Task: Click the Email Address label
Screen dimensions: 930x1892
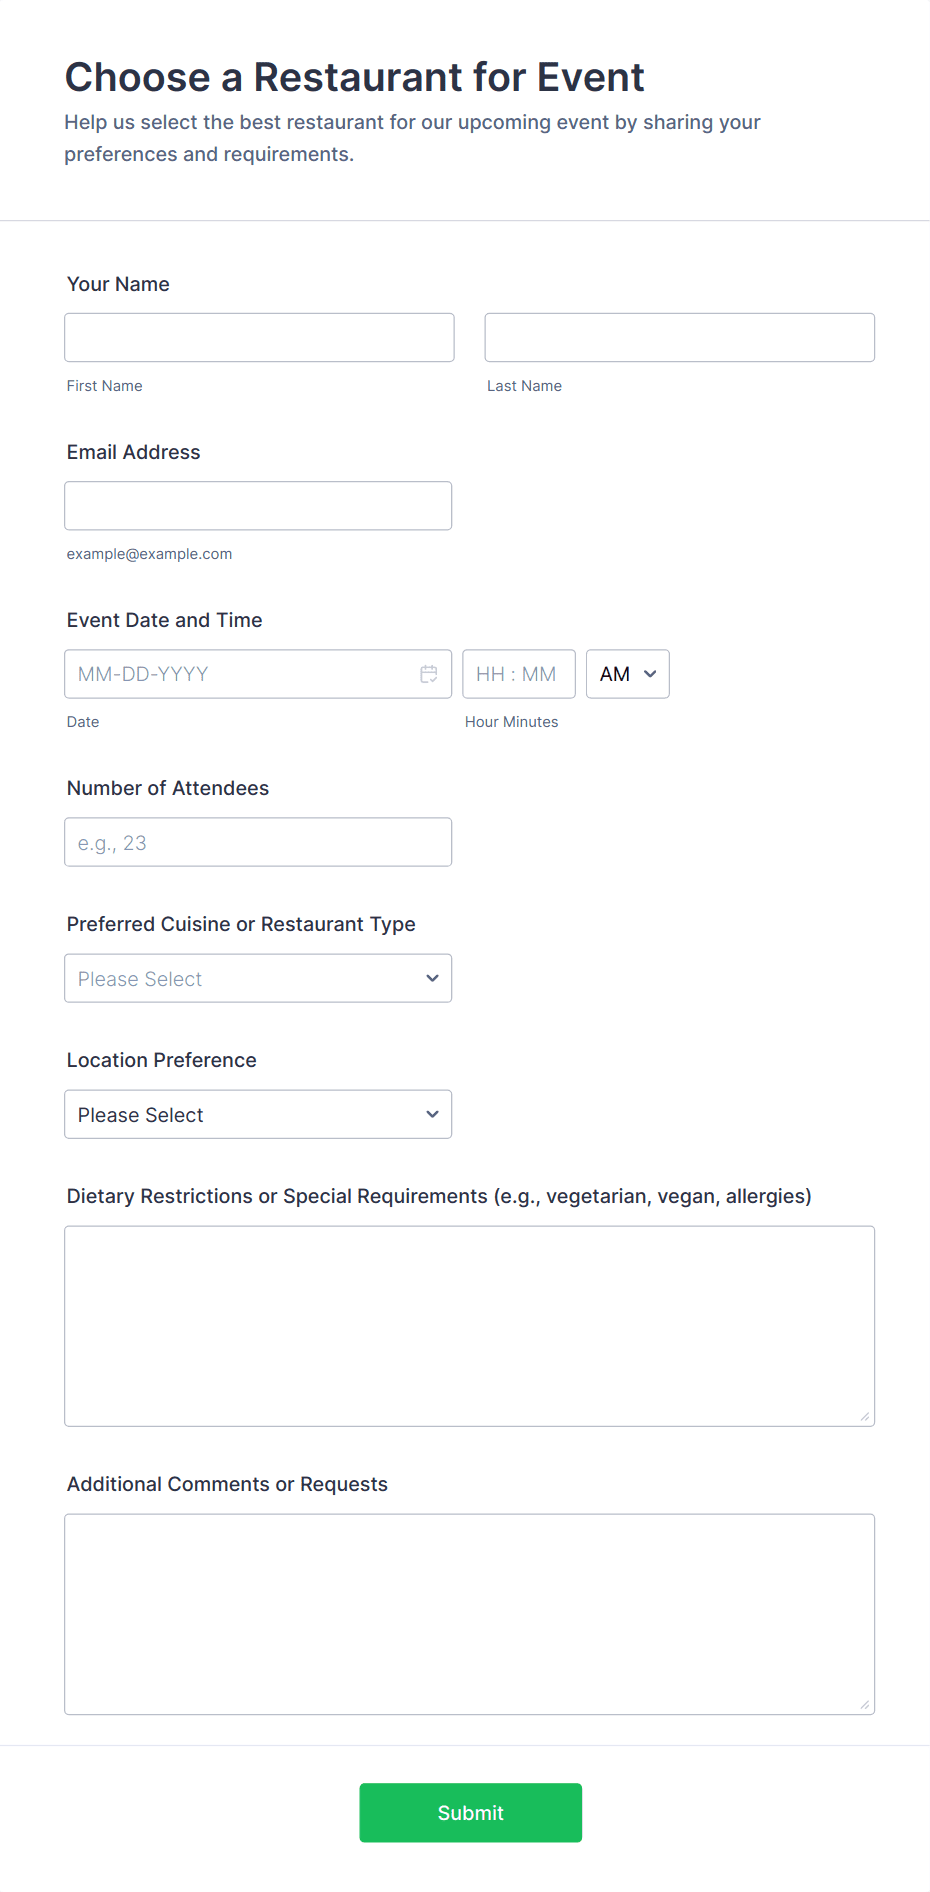Action: pos(133,452)
